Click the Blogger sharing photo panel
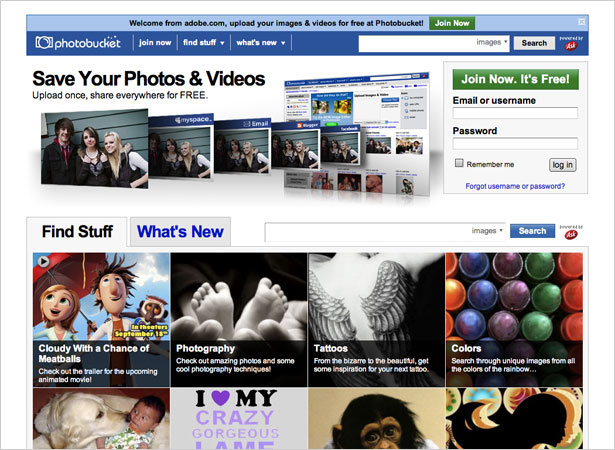Image resolution: width=615 pixels, height=450 pixels. 296,145
